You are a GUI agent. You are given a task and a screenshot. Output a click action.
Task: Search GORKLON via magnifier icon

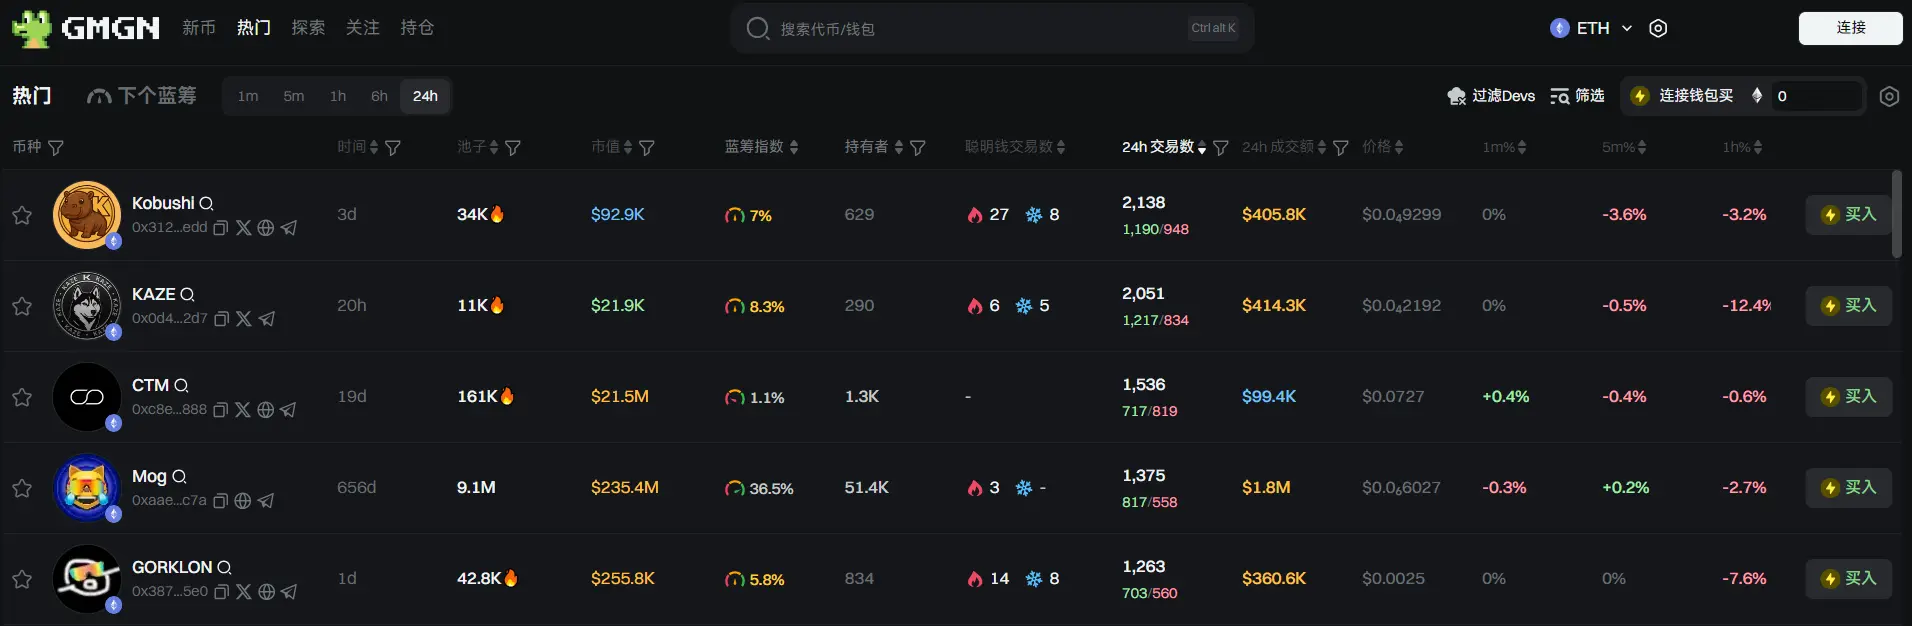click(x=224, y=568)
